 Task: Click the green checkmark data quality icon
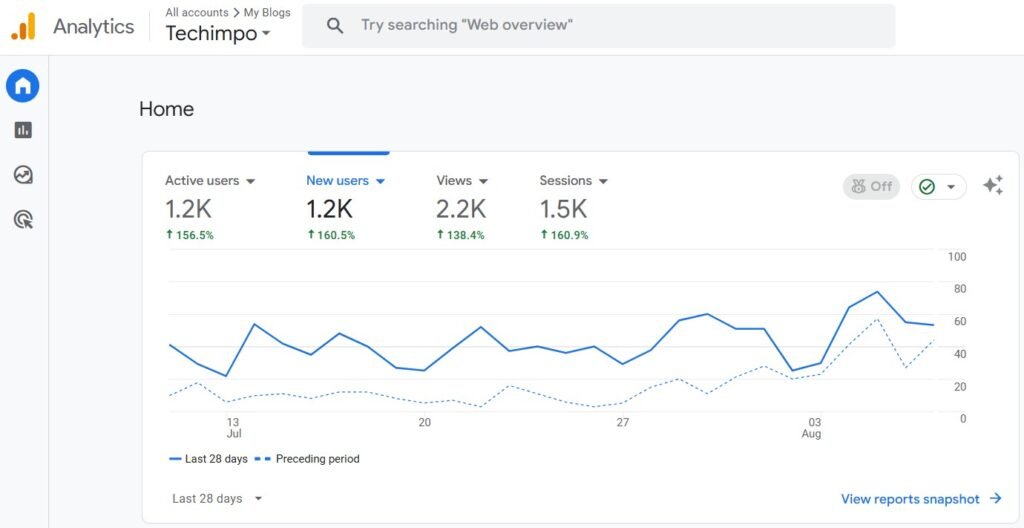coord(927,187)
